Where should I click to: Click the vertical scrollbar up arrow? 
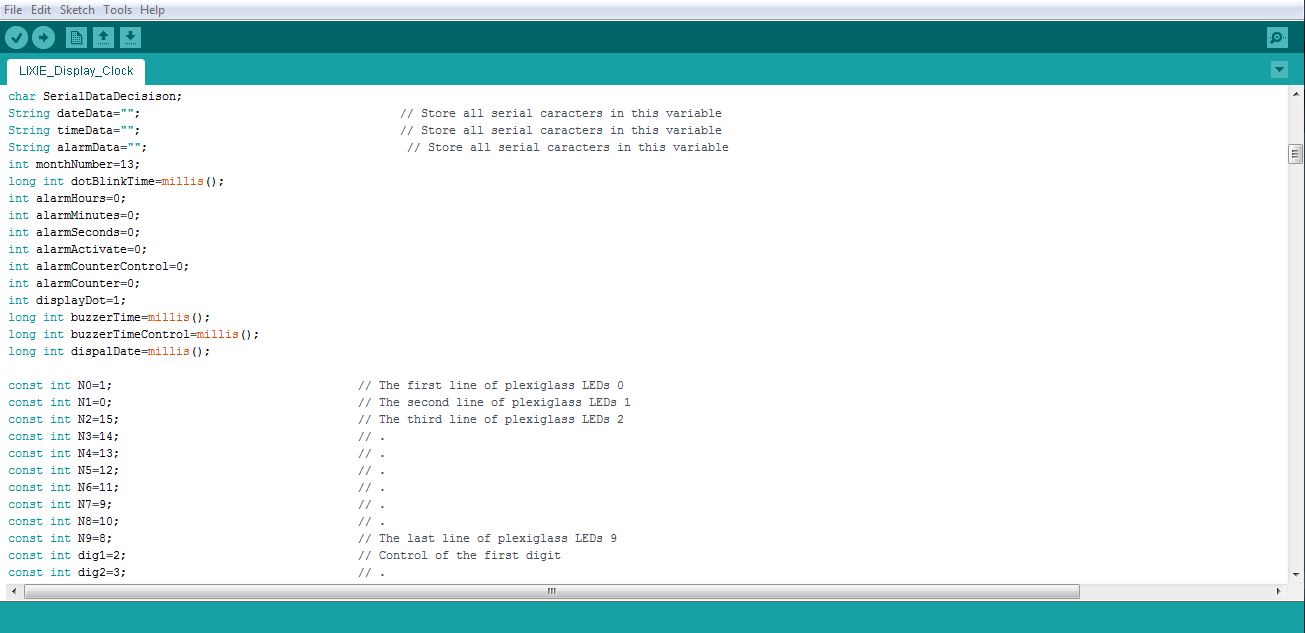click(1296, 93)
